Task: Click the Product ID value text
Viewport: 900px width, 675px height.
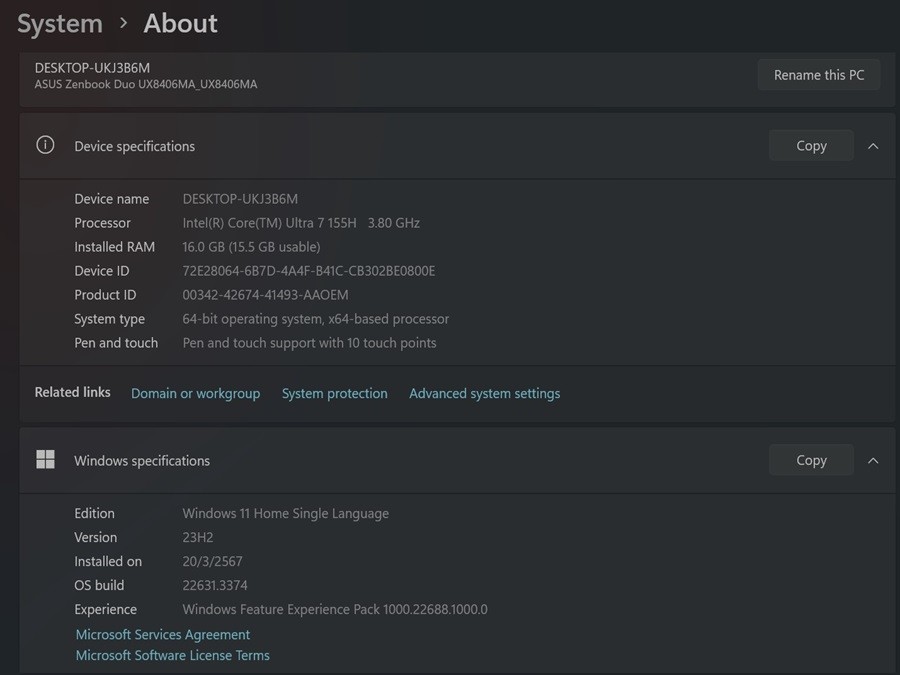Action: (x=265, y=295)
